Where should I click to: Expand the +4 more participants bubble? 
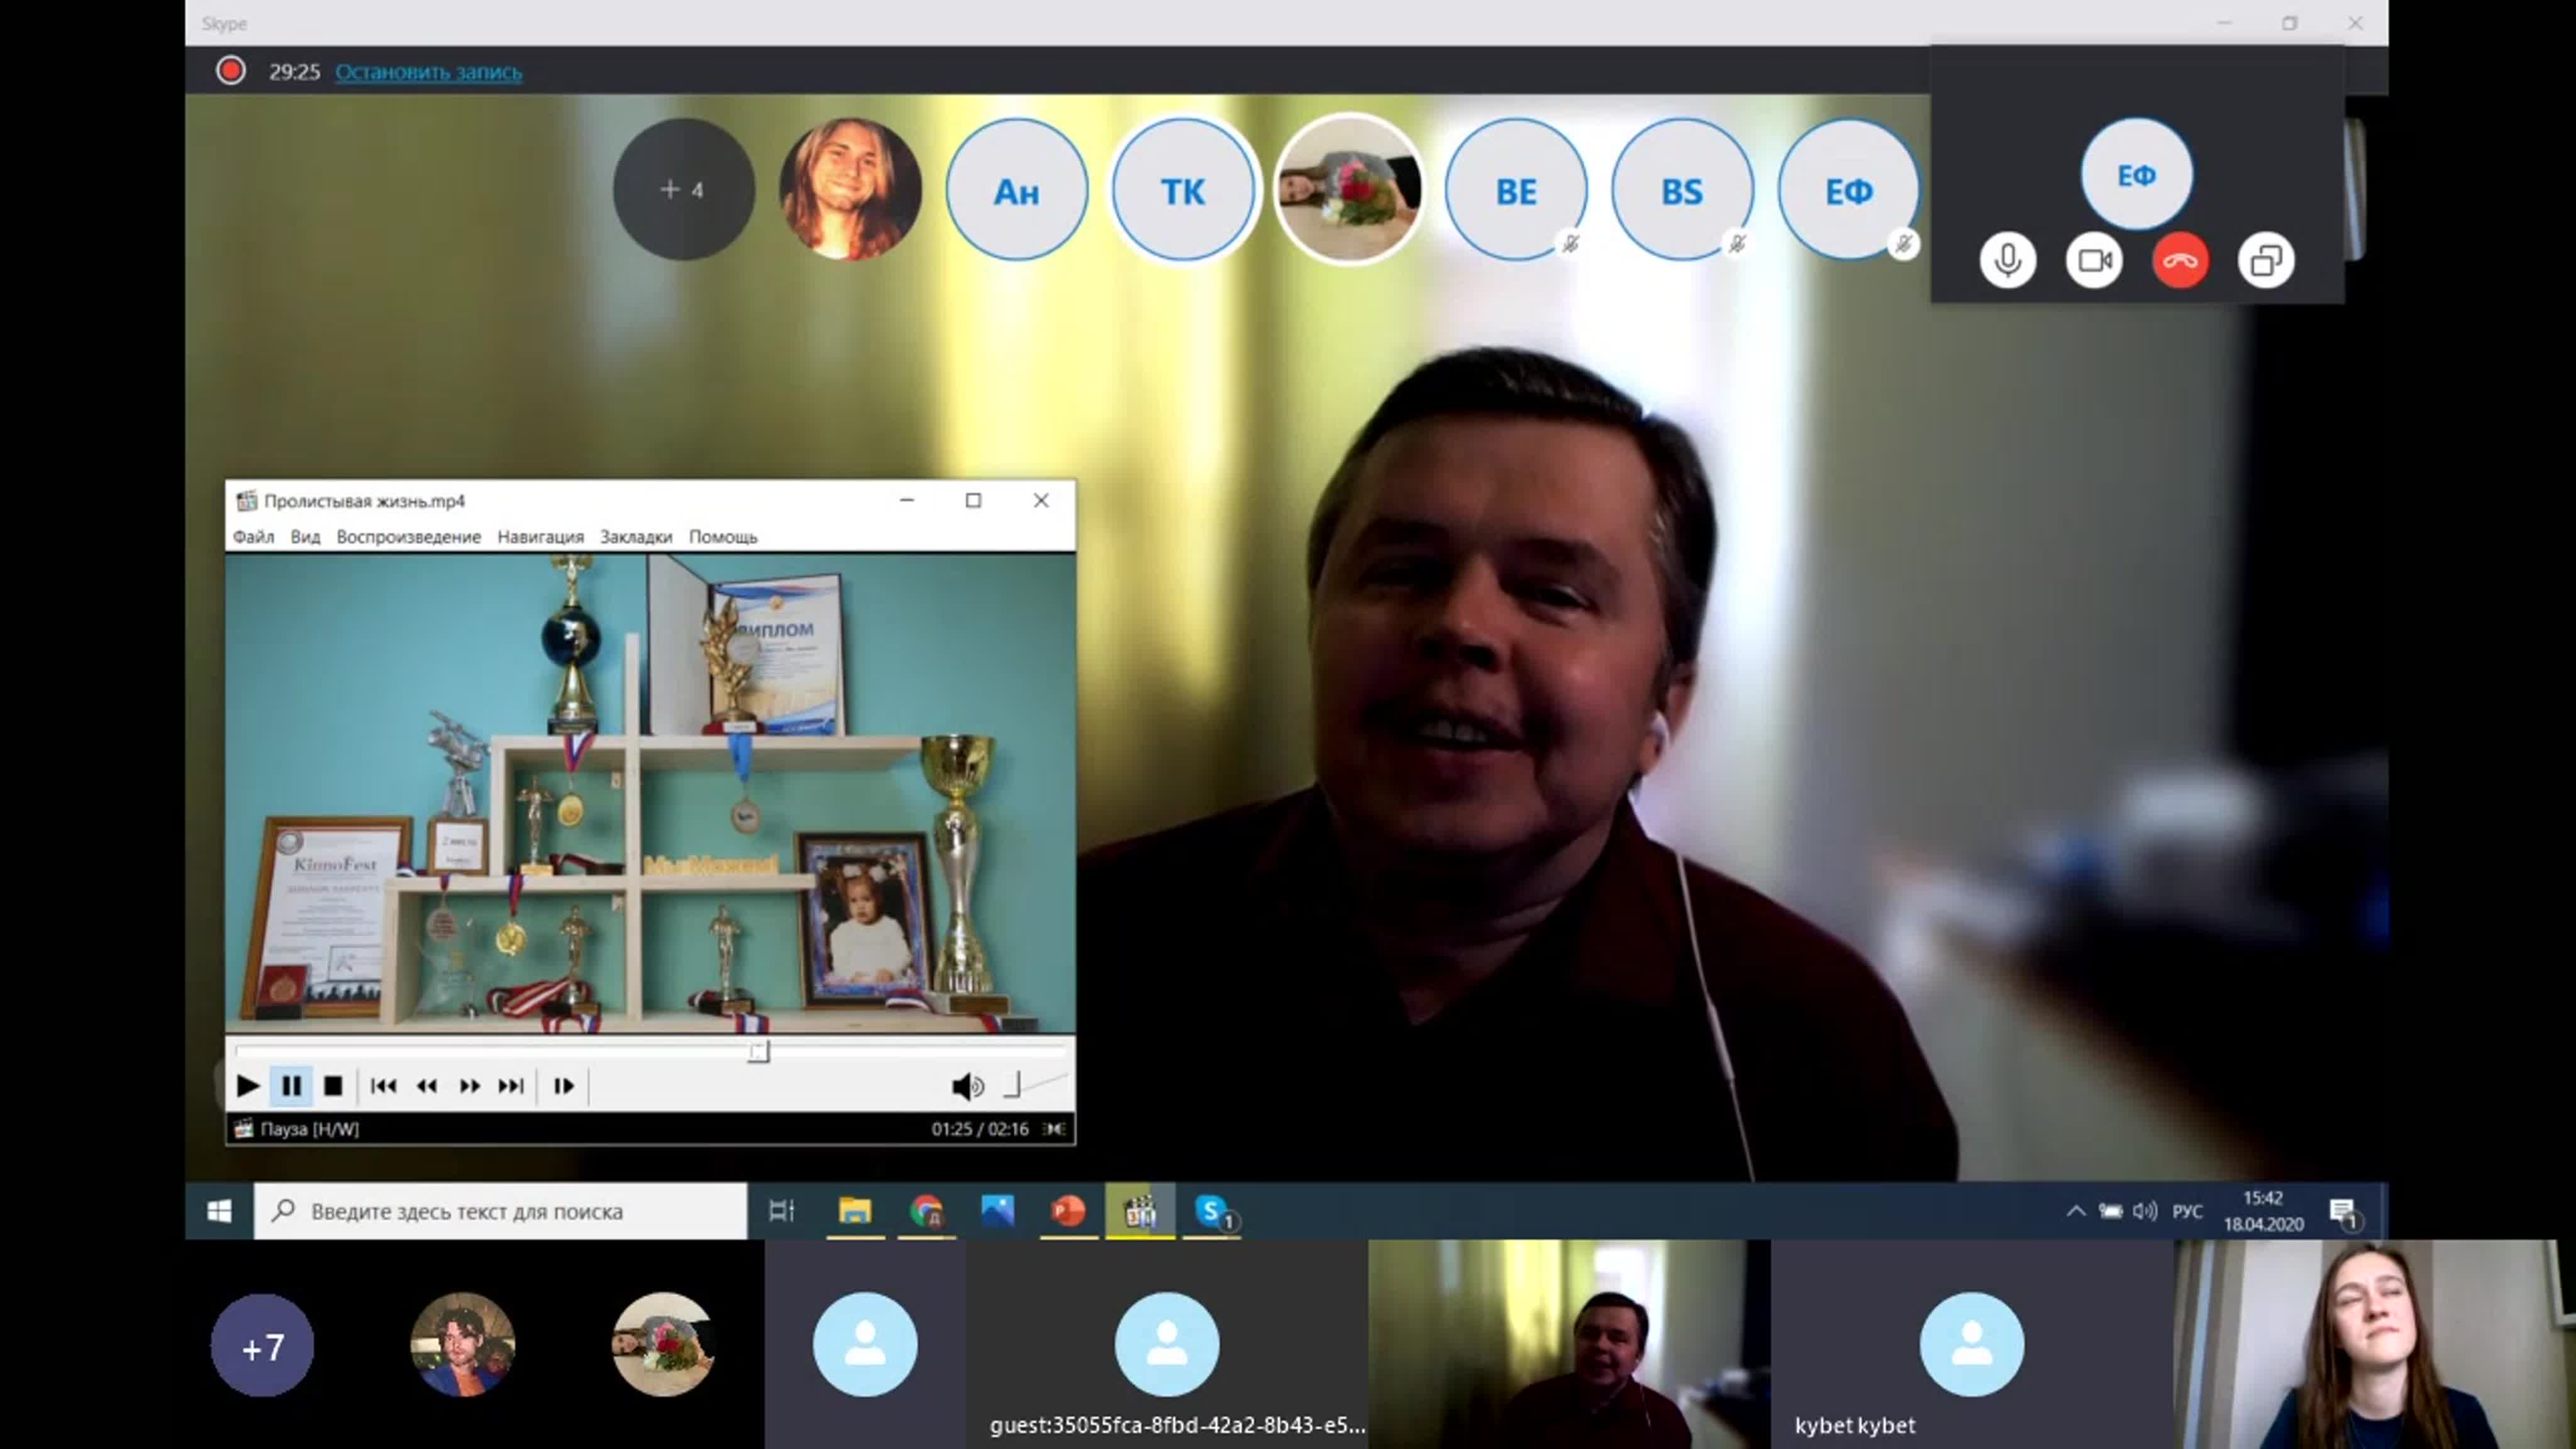[683, 189]
